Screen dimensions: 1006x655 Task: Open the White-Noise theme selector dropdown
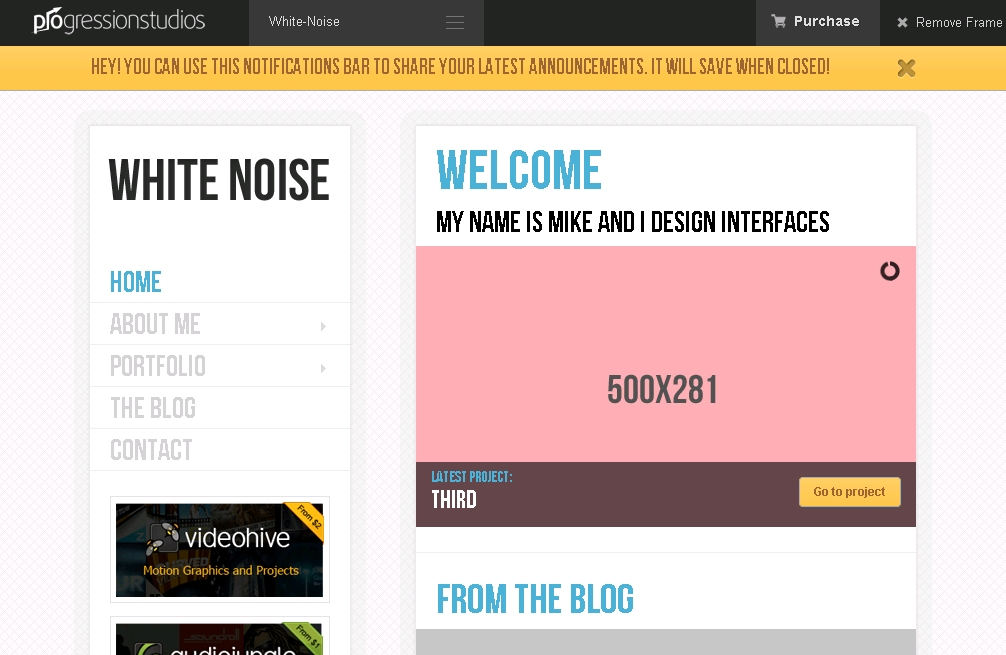[365, 22]
